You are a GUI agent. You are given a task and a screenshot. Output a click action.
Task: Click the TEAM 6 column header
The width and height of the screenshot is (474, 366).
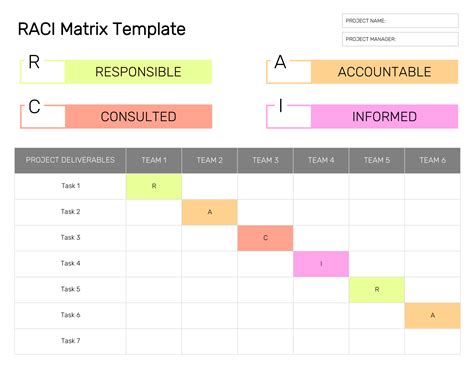(433, 160)
